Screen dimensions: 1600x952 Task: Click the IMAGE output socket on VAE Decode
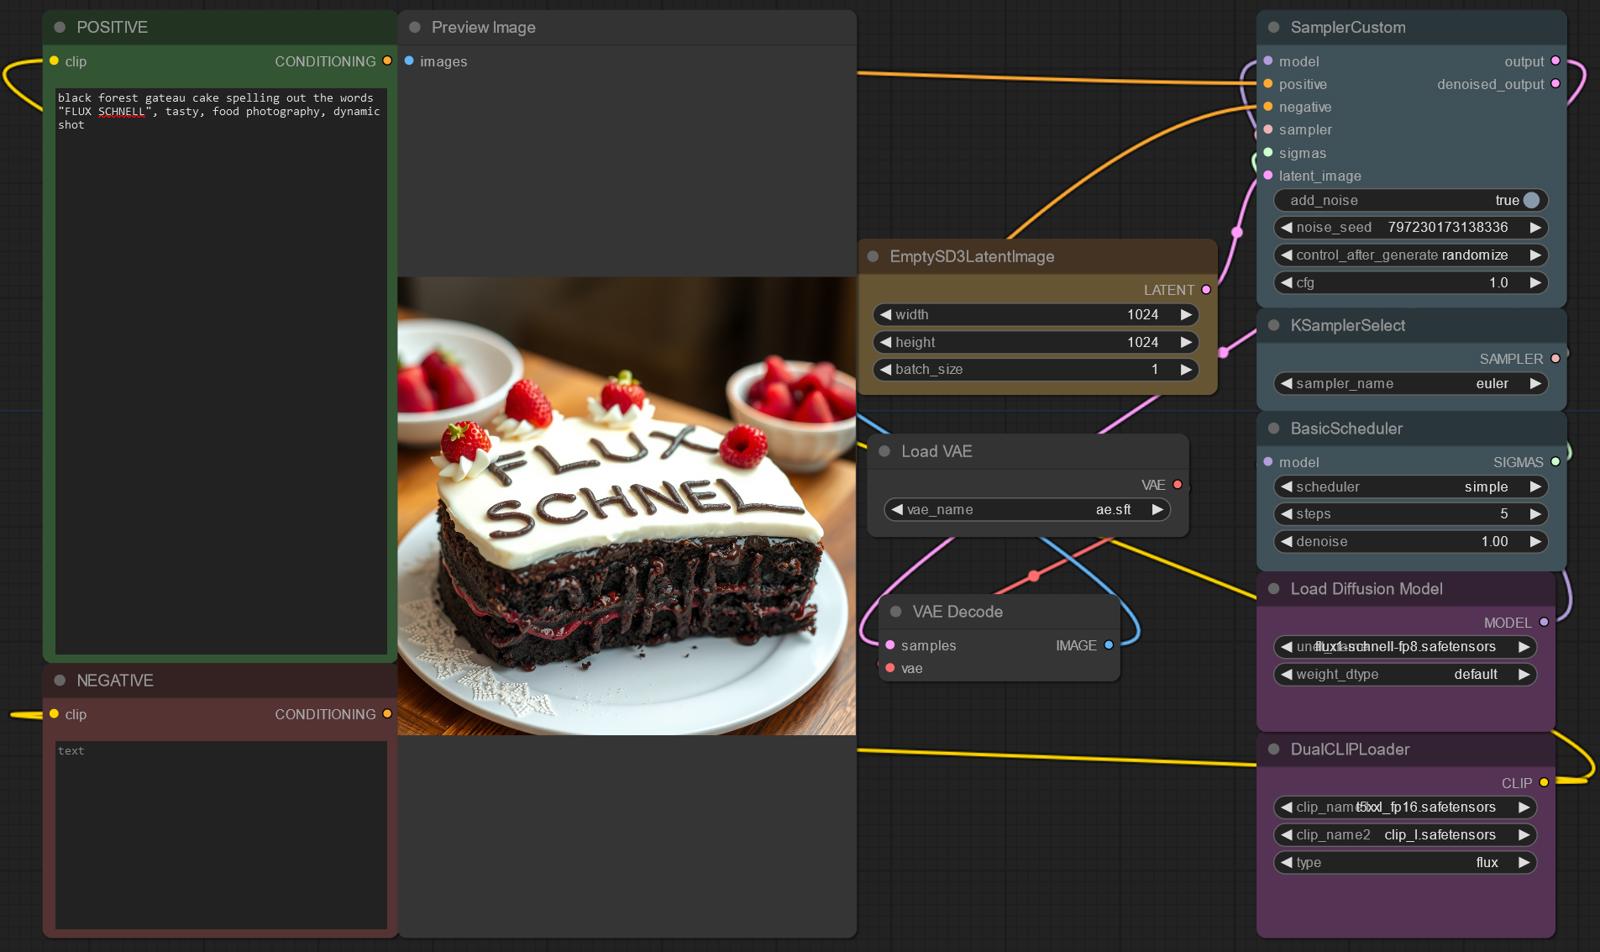coord(1108,645)
